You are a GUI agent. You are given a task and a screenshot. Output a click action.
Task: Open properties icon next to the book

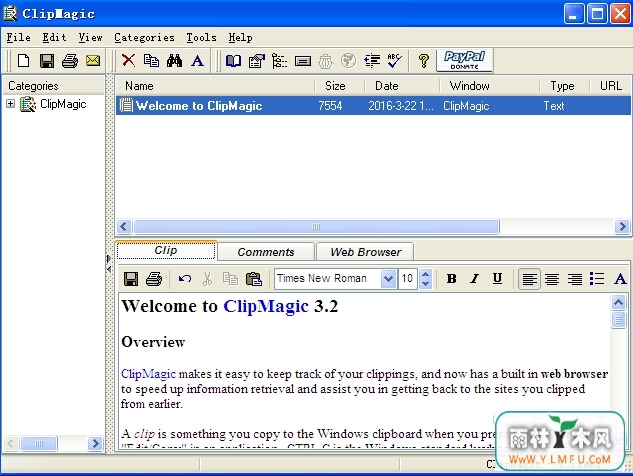[257, 61]
